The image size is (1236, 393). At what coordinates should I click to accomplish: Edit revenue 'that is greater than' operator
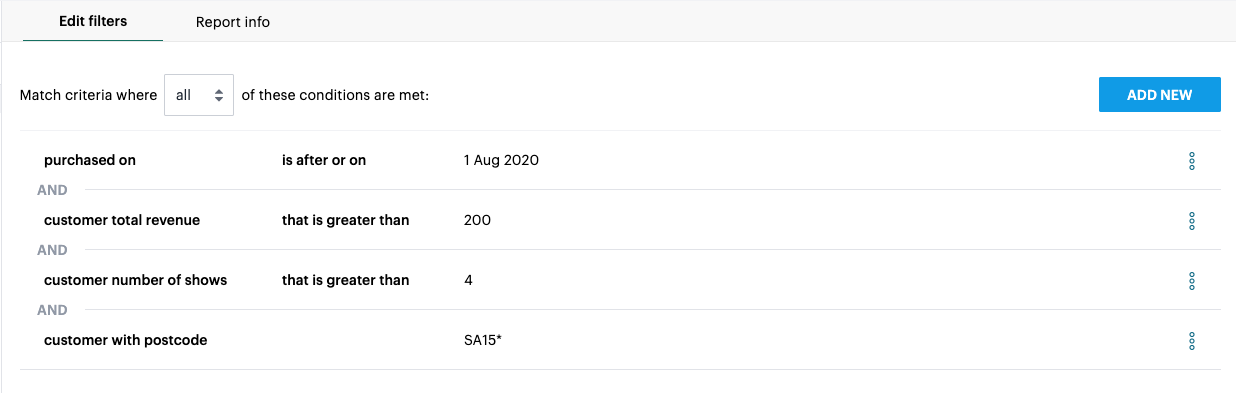pos(346,220)
